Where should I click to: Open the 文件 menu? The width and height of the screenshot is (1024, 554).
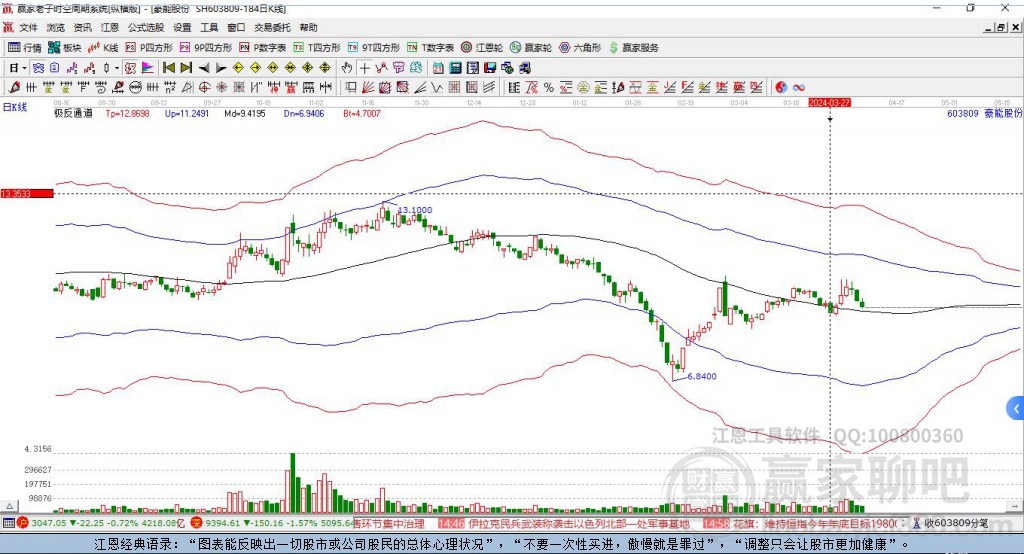(x=28, y=27)
